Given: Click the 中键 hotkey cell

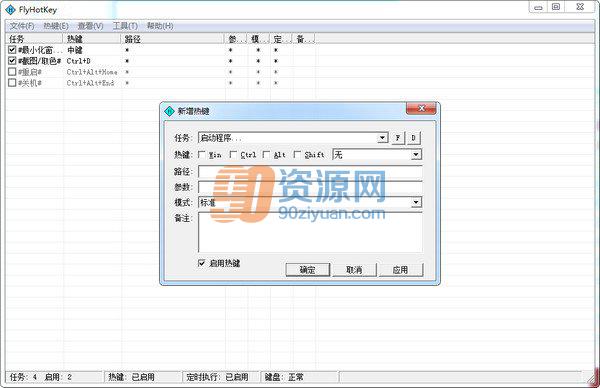Looking at the screenshot, I should point(75,50).
